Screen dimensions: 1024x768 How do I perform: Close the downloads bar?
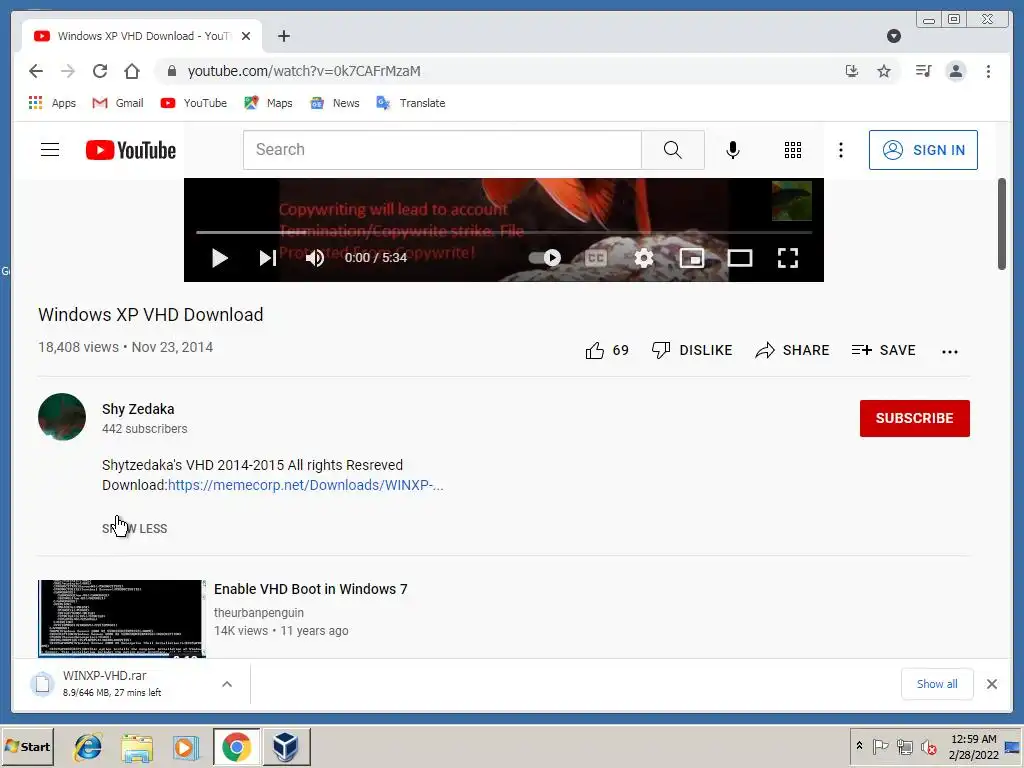pos(991,684)
